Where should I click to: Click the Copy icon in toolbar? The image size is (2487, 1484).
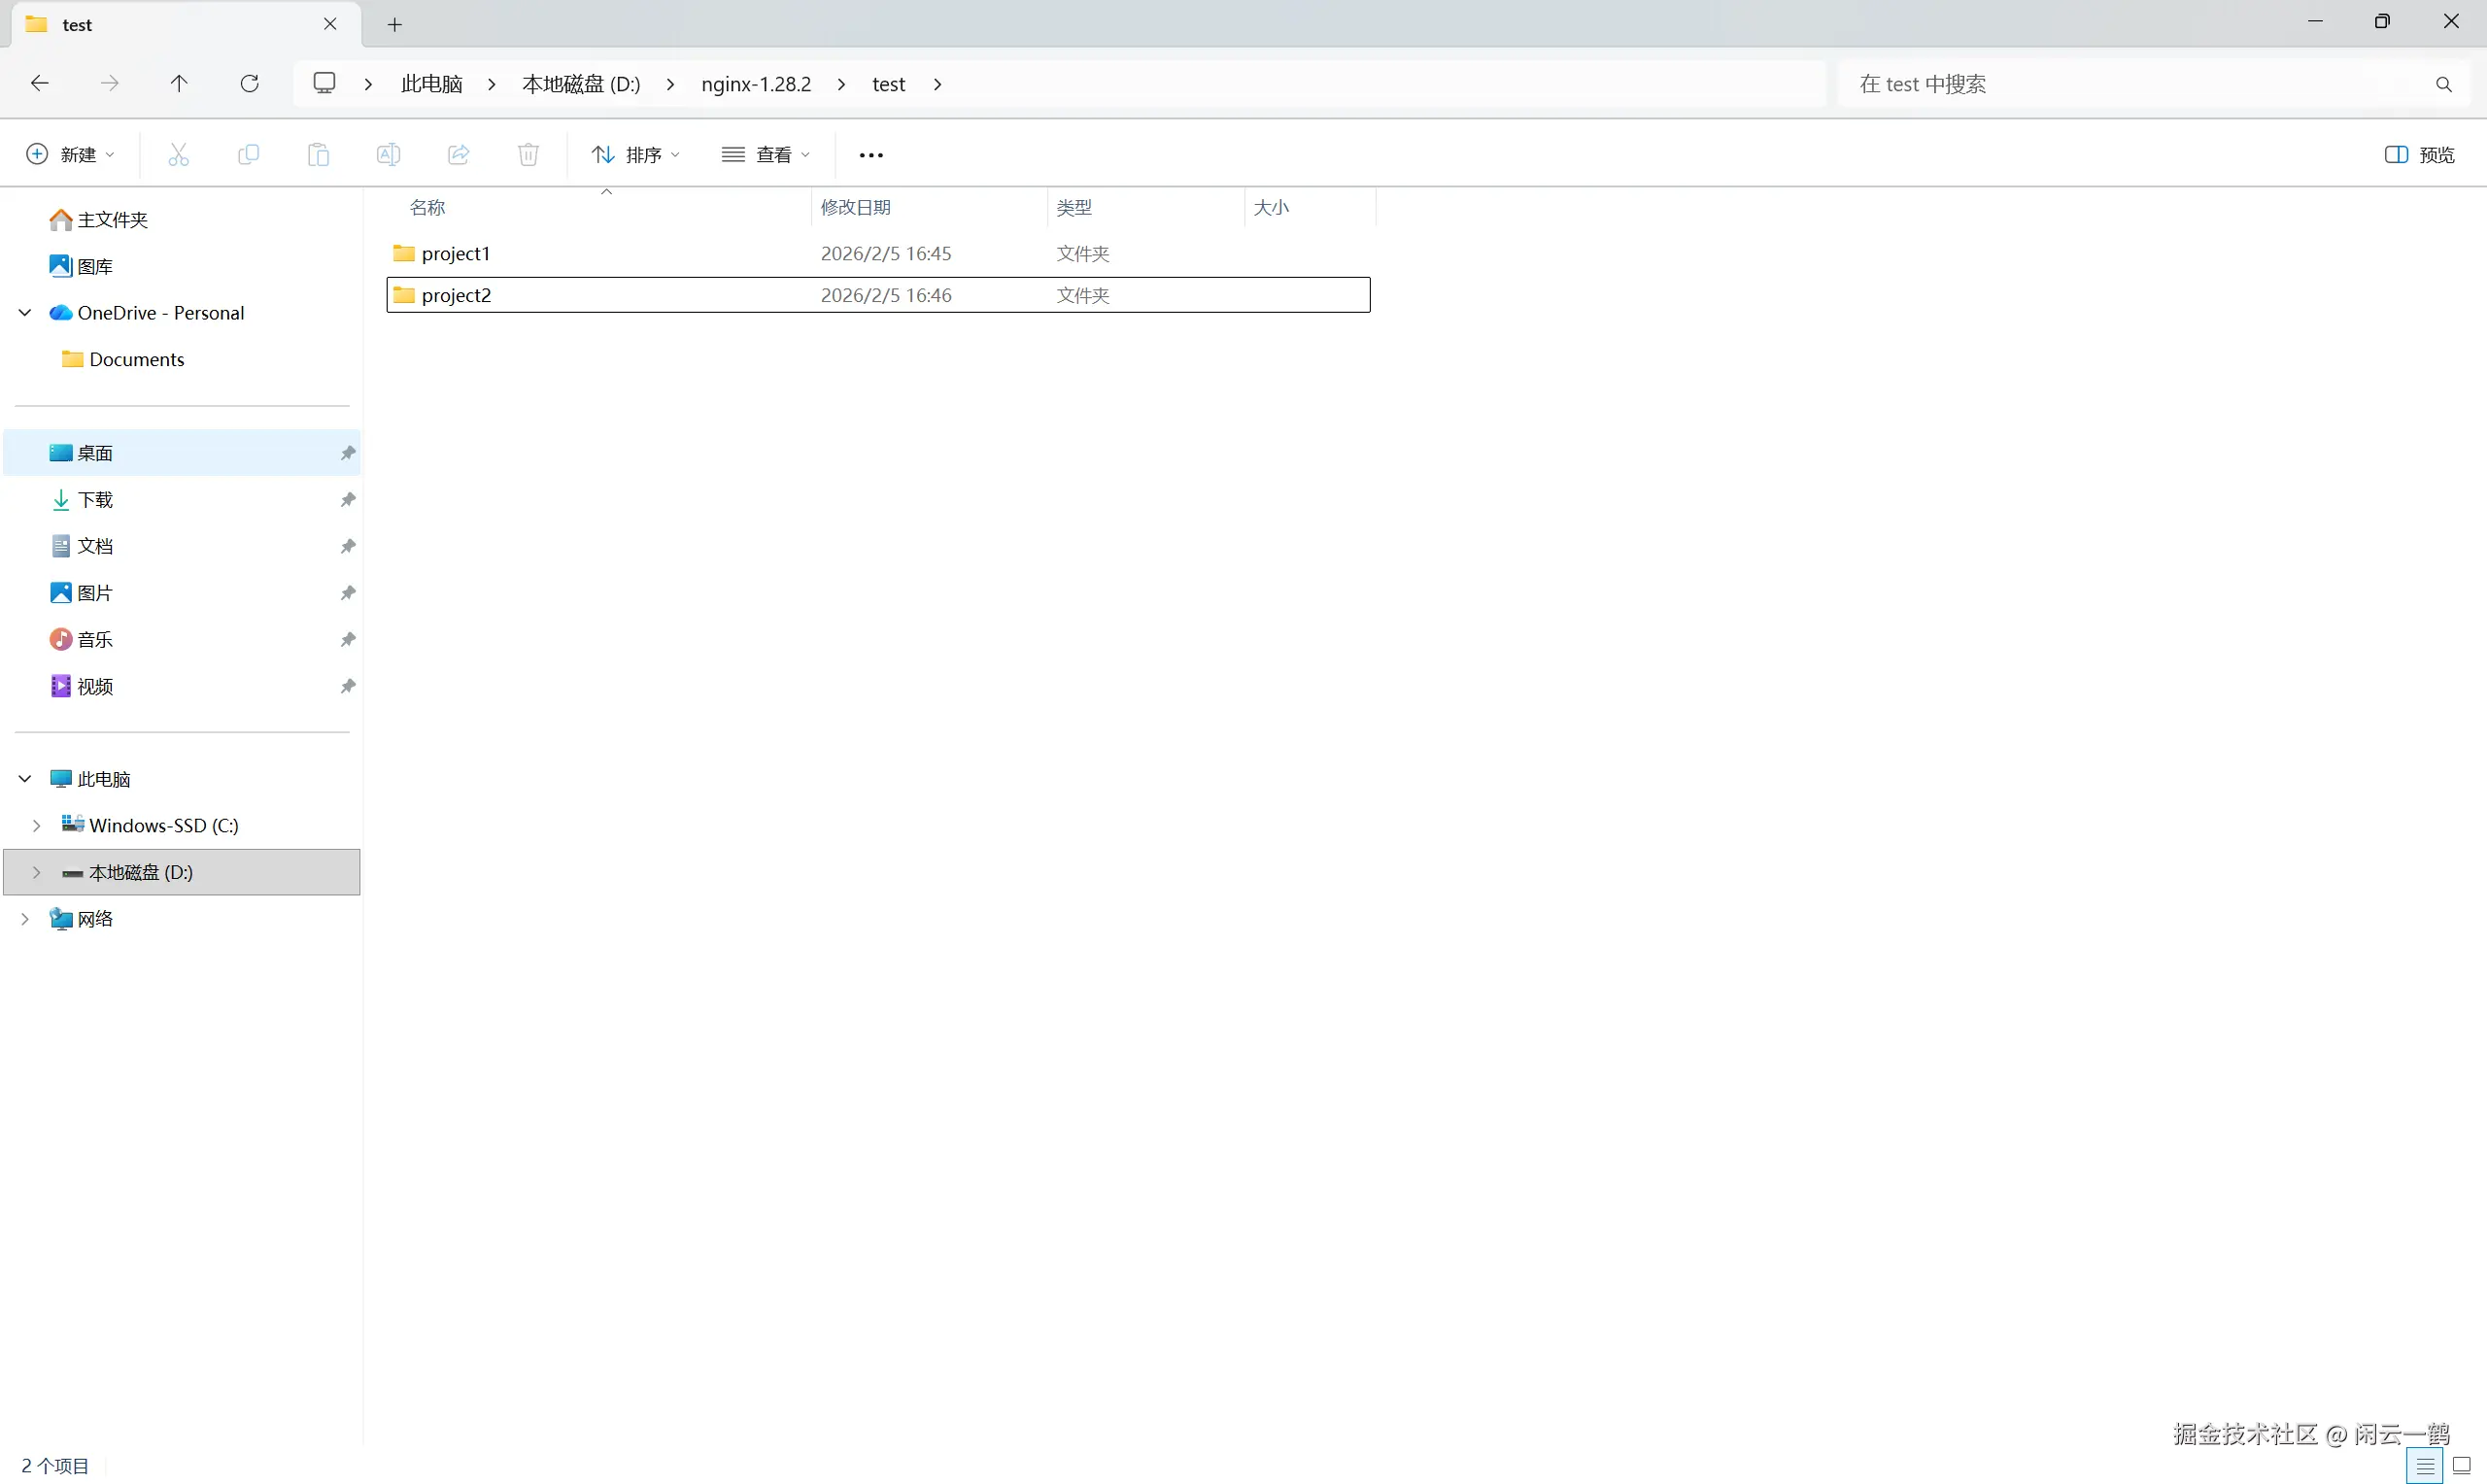(x=248, y=154)
